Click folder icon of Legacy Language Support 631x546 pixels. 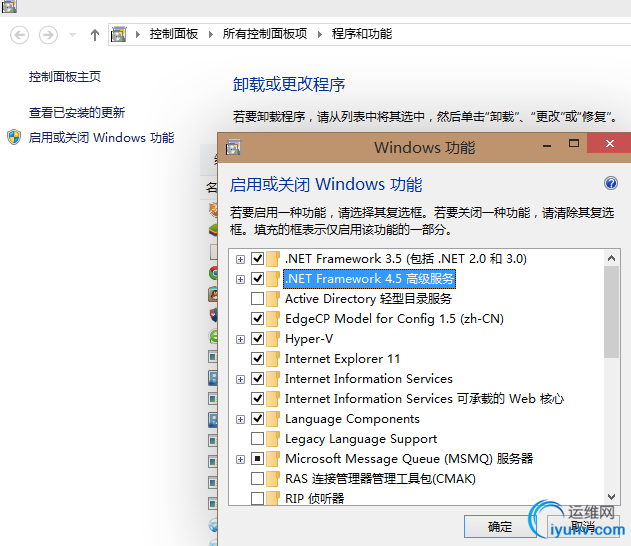(273, 439)
